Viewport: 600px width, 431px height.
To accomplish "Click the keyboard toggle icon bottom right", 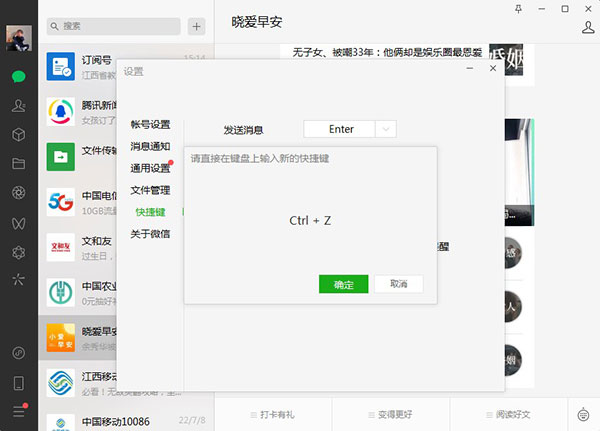I will (584, 412).
